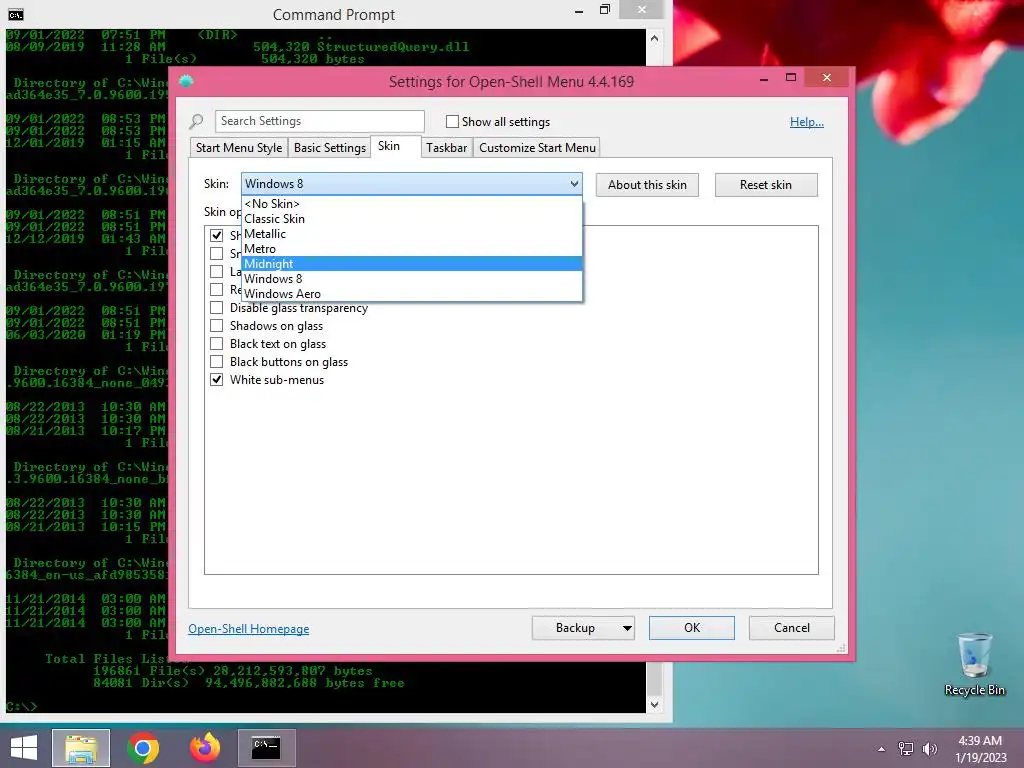Open File Explorer from the taskbar

click(81, 748)
